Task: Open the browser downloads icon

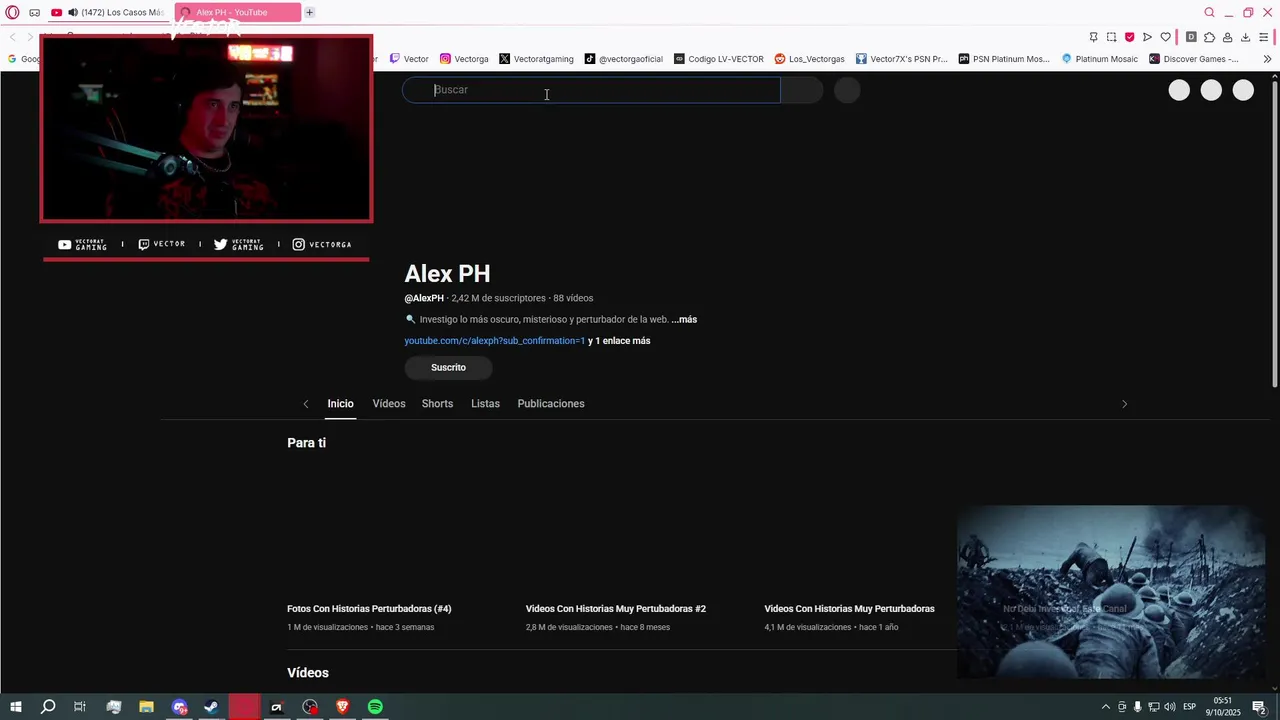Action: pyautogui.click(x=1245, y=37)
